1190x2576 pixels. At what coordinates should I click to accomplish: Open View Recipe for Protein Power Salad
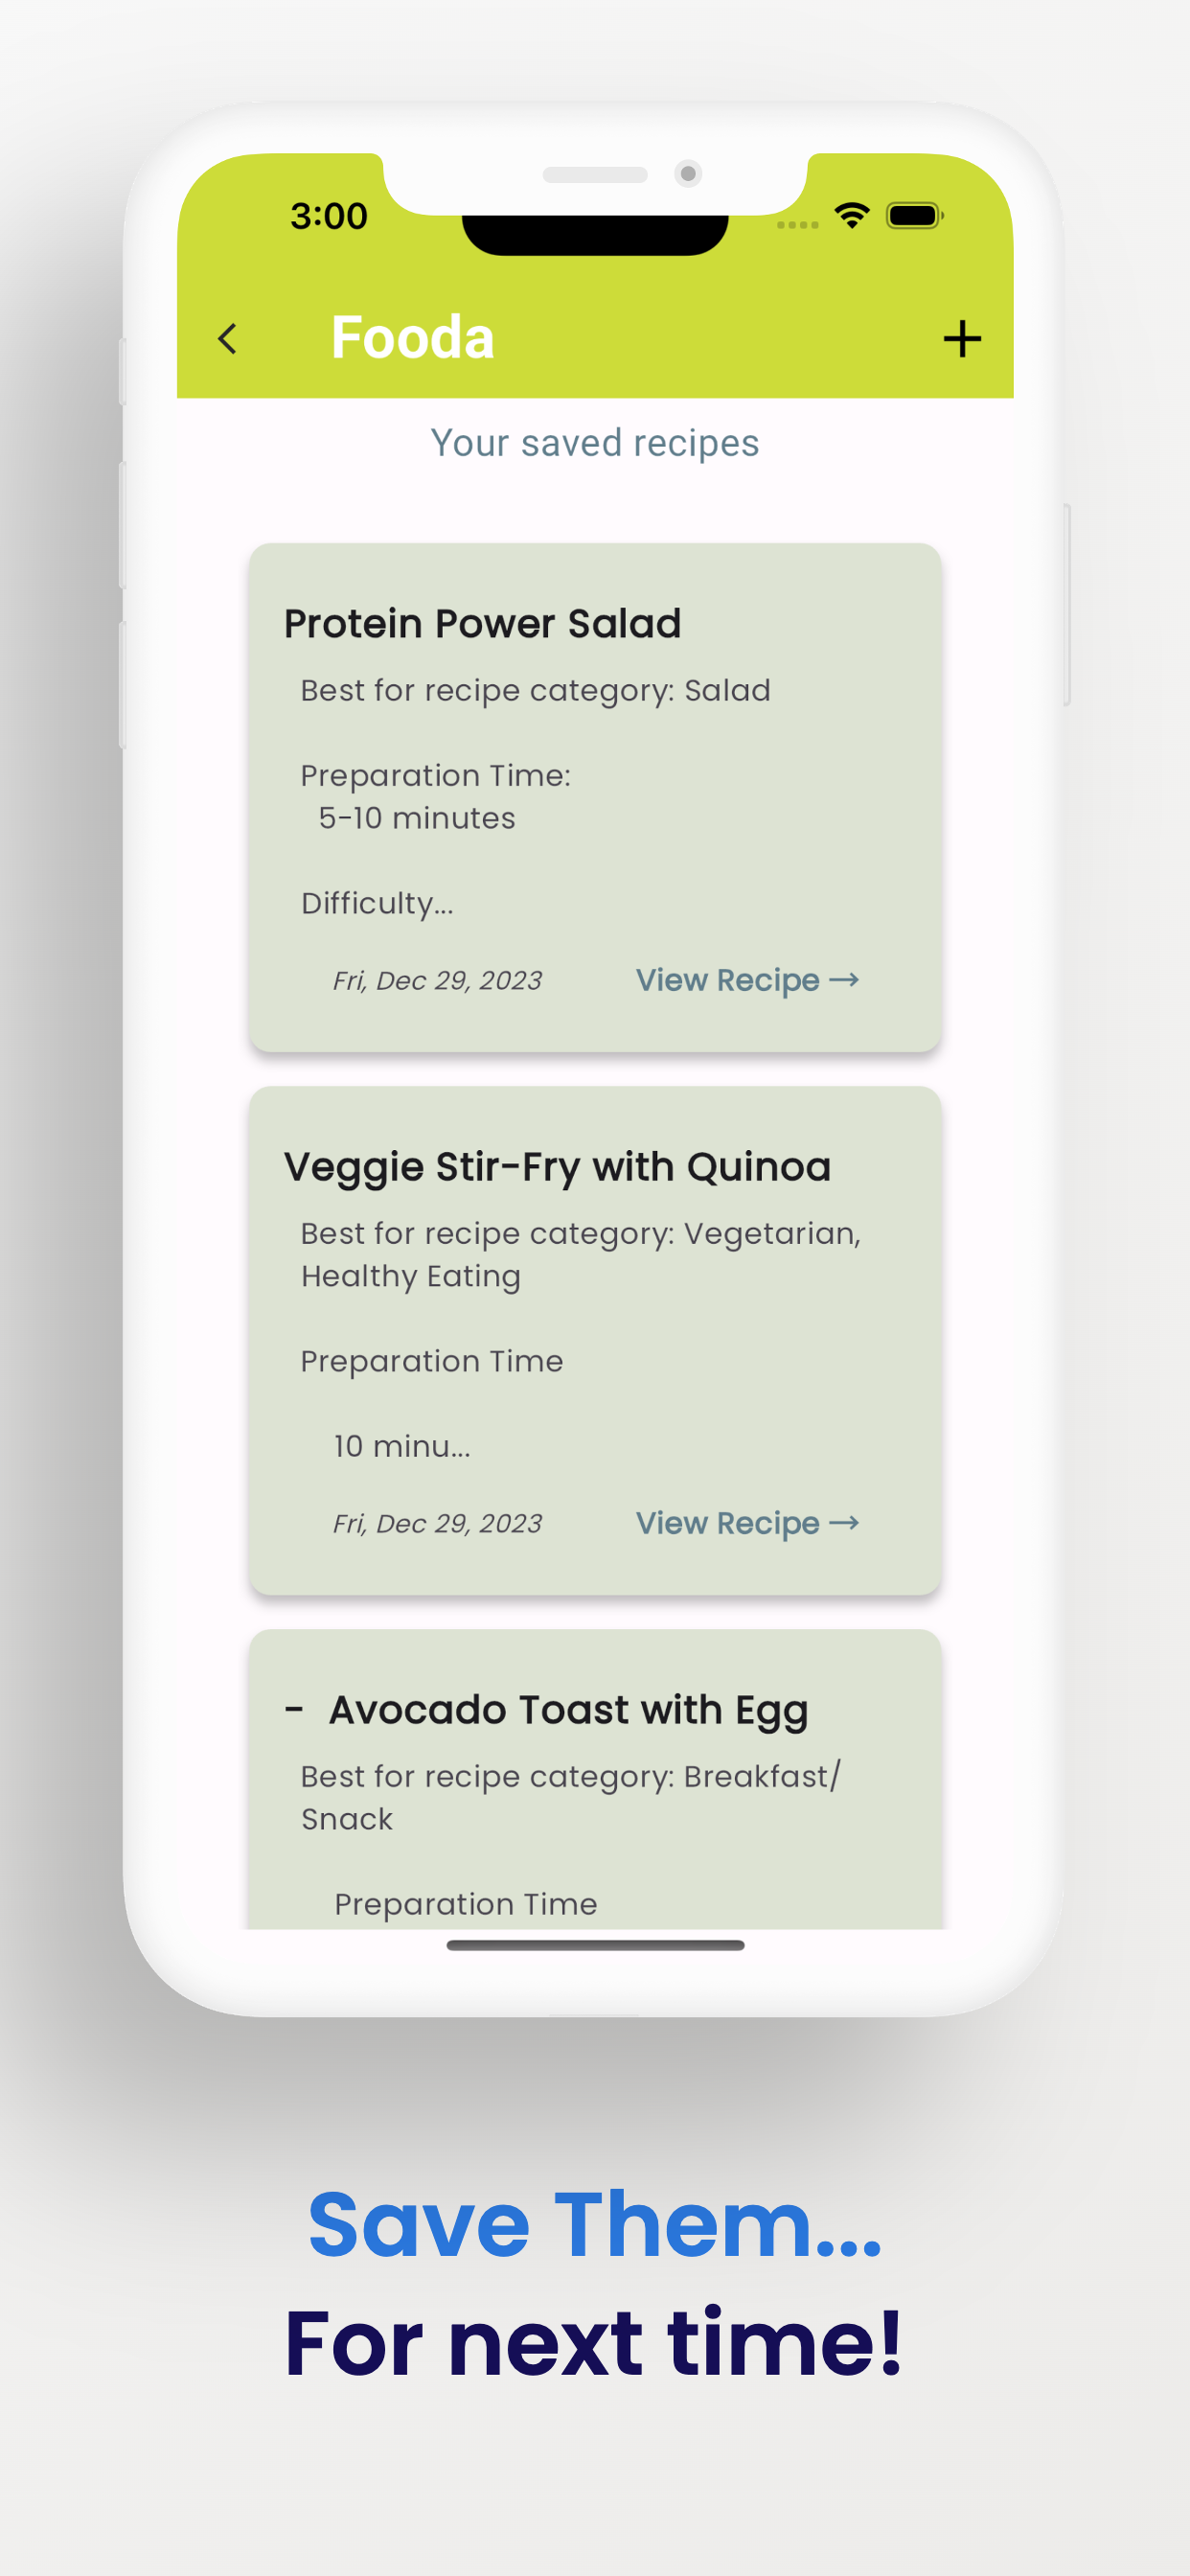pyautogui.click(x=747, y=980)
